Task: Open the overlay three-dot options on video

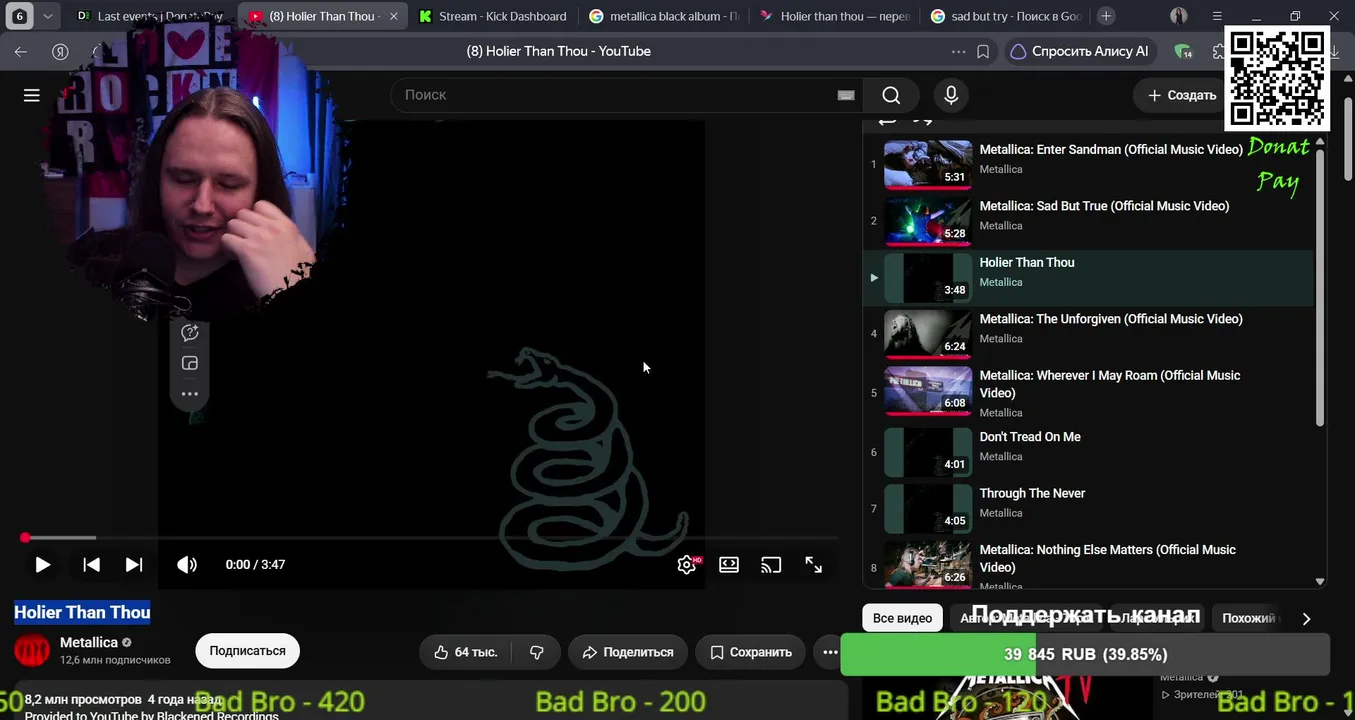Action: coord(190,394)
